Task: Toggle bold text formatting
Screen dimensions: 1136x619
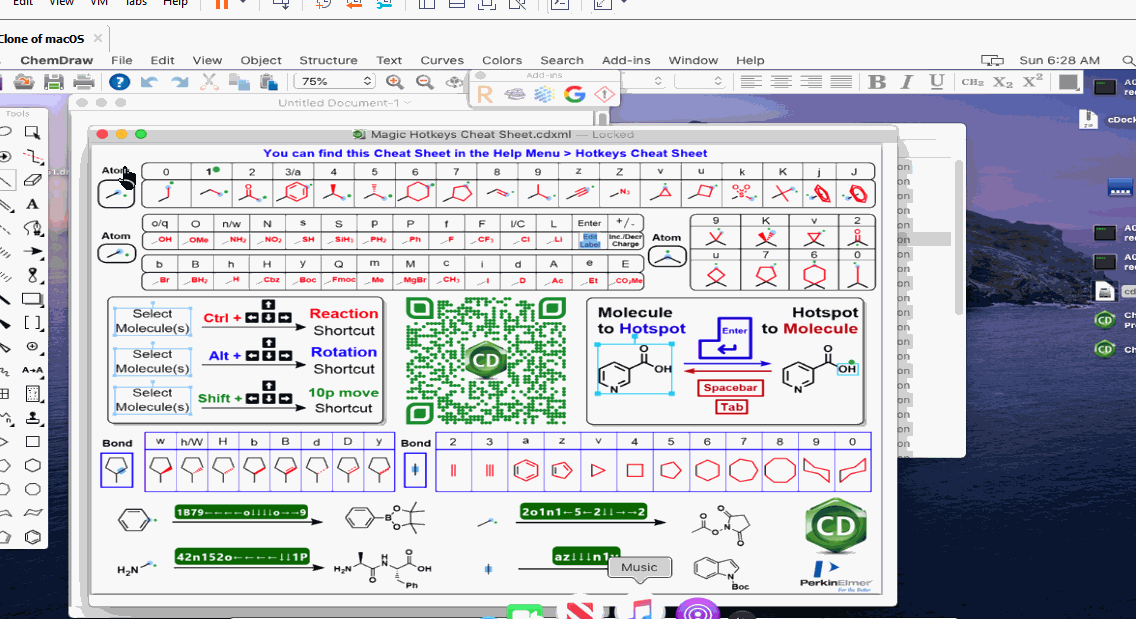Action: point(876,82)
